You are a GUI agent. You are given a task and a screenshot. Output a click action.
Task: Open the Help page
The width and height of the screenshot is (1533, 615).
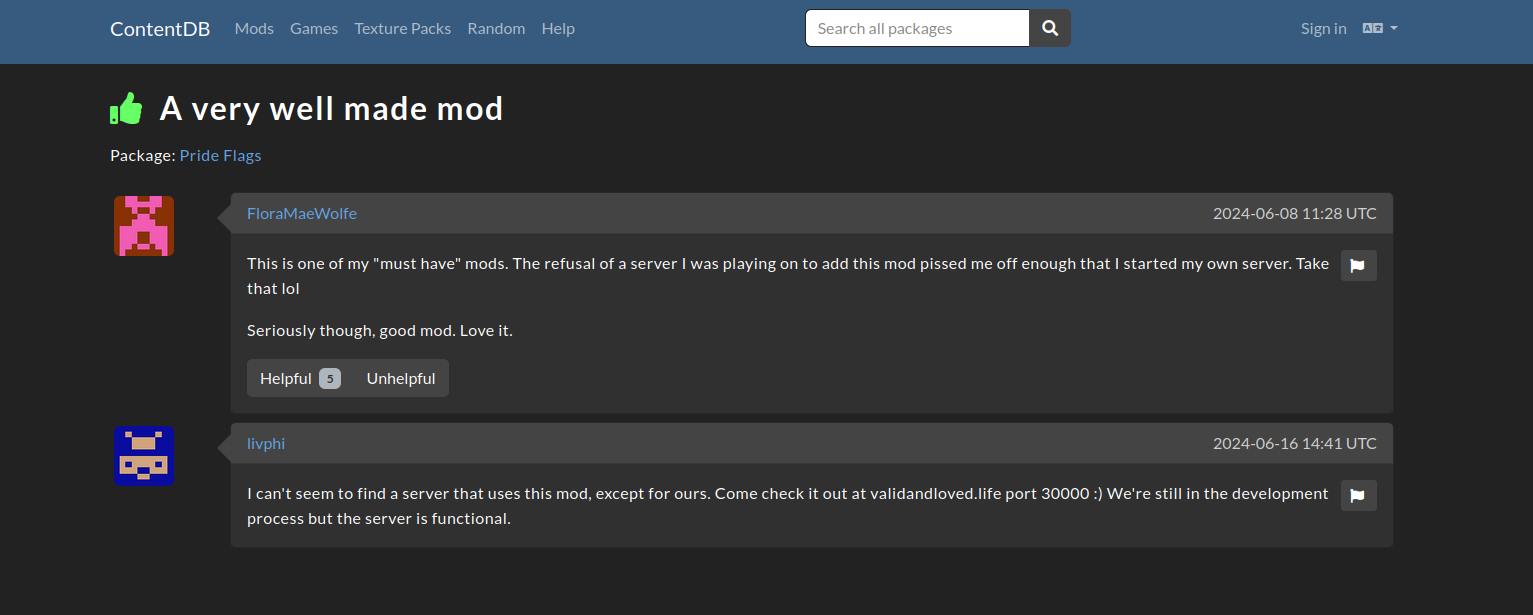pos(558,28)
